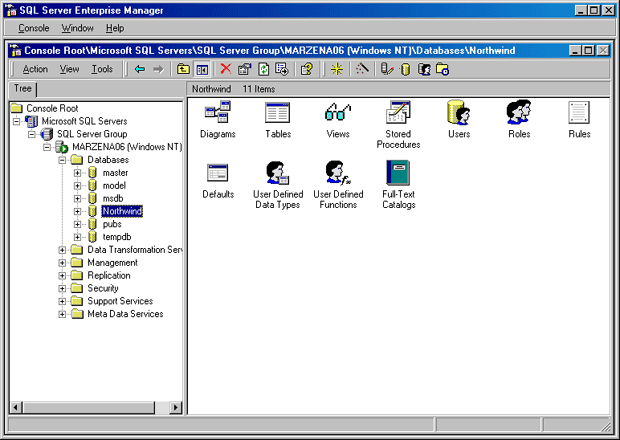The height and width of the screenshot is (440, 620).
Task: Collapse the MARZENA06 server node
Action: (x=47, y=147)
